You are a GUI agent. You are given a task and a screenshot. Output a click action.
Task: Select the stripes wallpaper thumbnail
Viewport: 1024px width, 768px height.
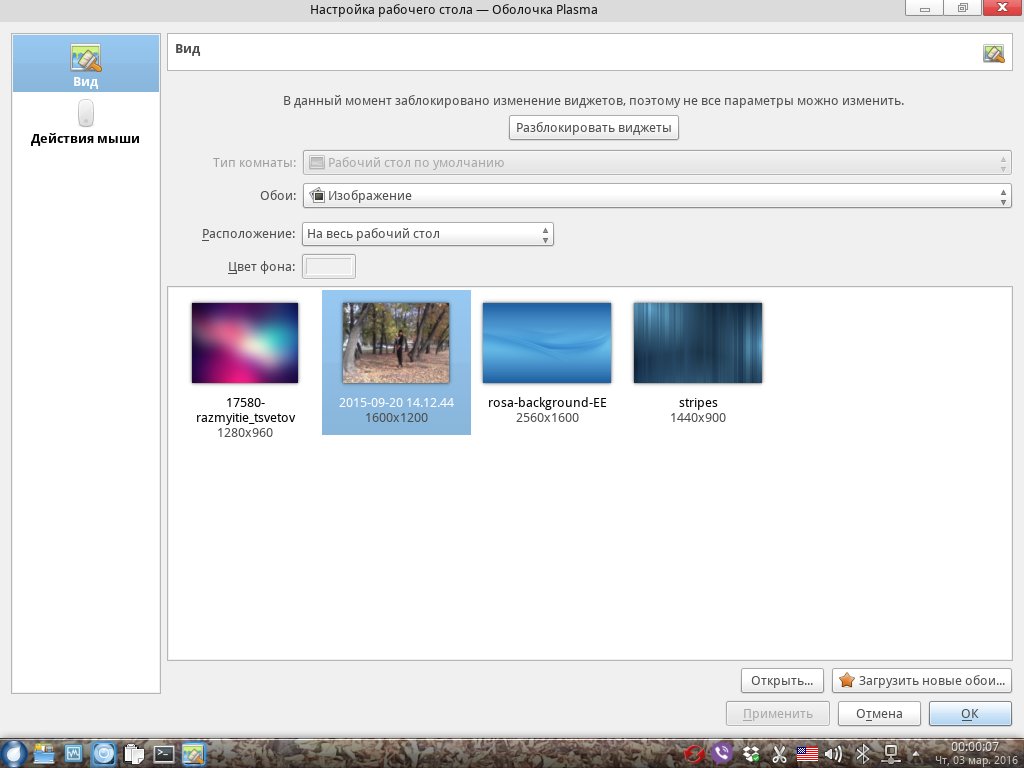[x=697, y=343]
